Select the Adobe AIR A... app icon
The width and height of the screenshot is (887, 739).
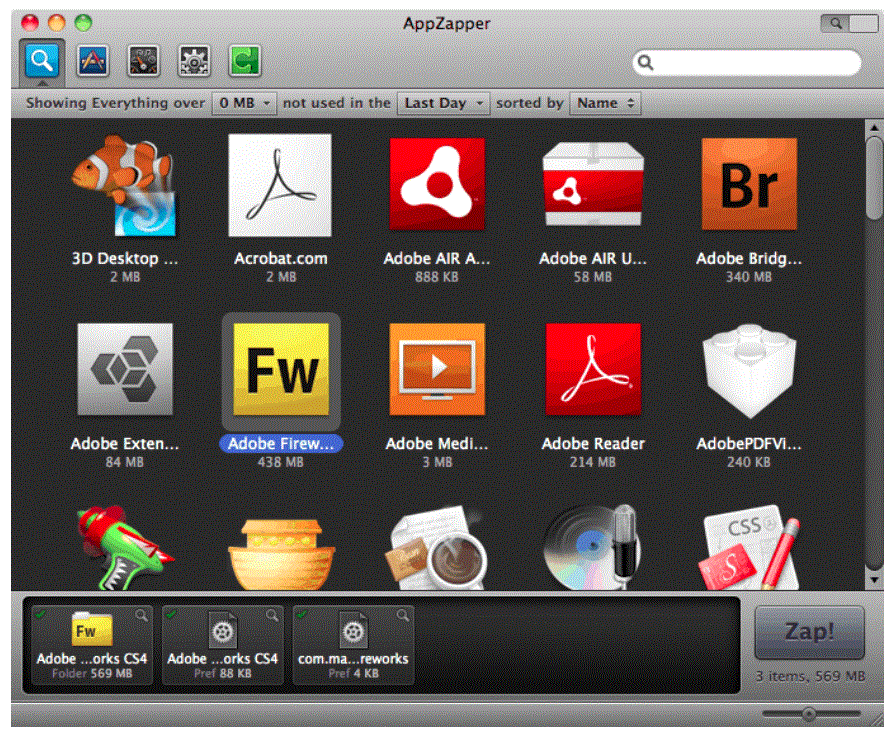(437, 184)
